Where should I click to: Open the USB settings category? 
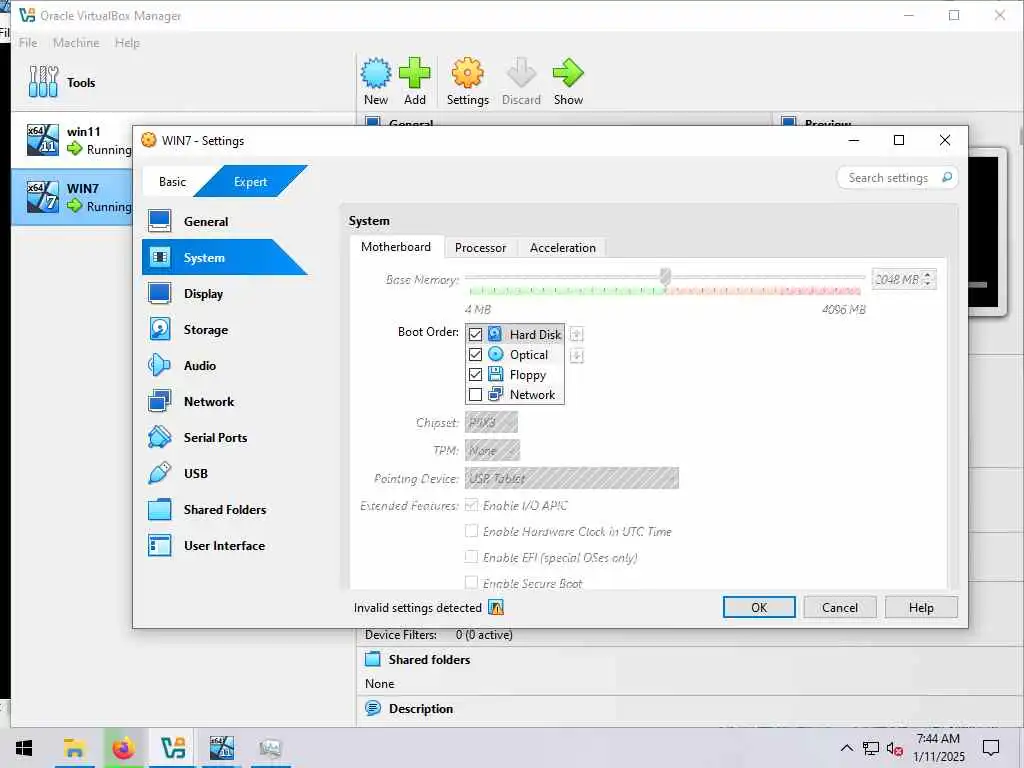[224, 473]
